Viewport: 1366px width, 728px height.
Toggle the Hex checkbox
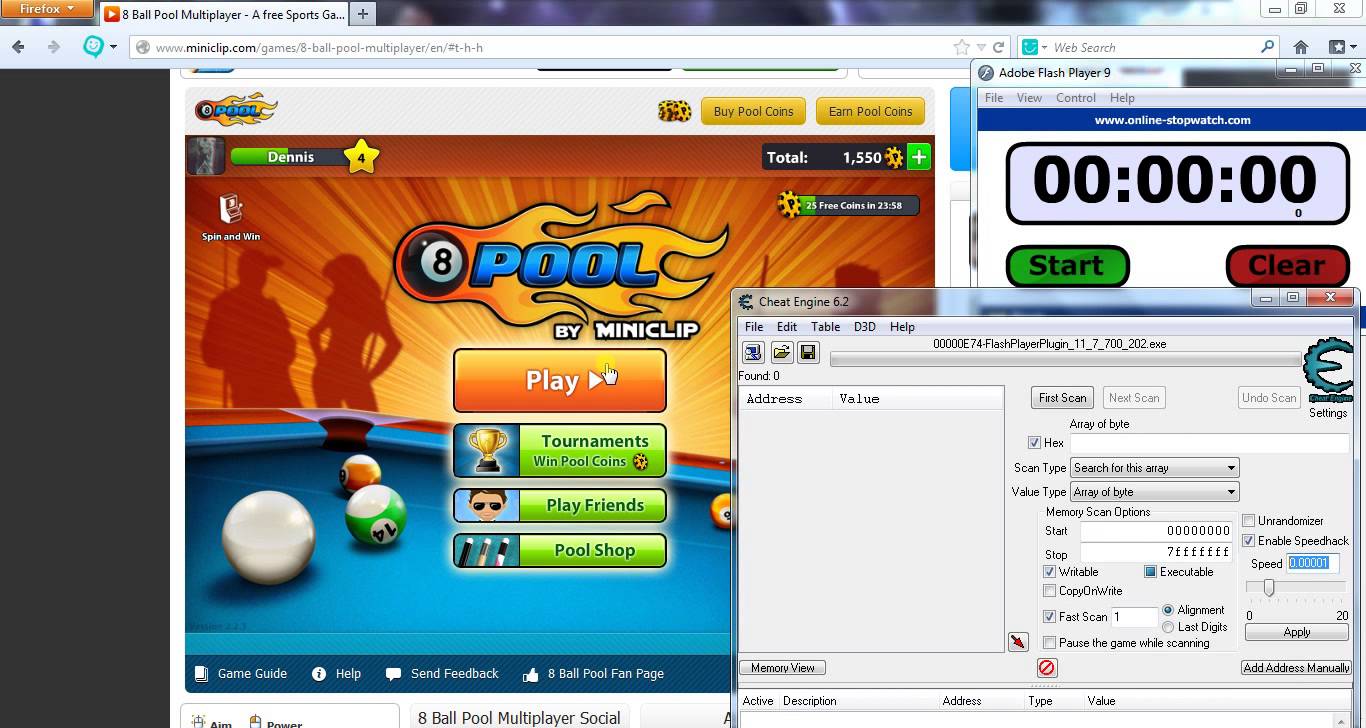1034,443
